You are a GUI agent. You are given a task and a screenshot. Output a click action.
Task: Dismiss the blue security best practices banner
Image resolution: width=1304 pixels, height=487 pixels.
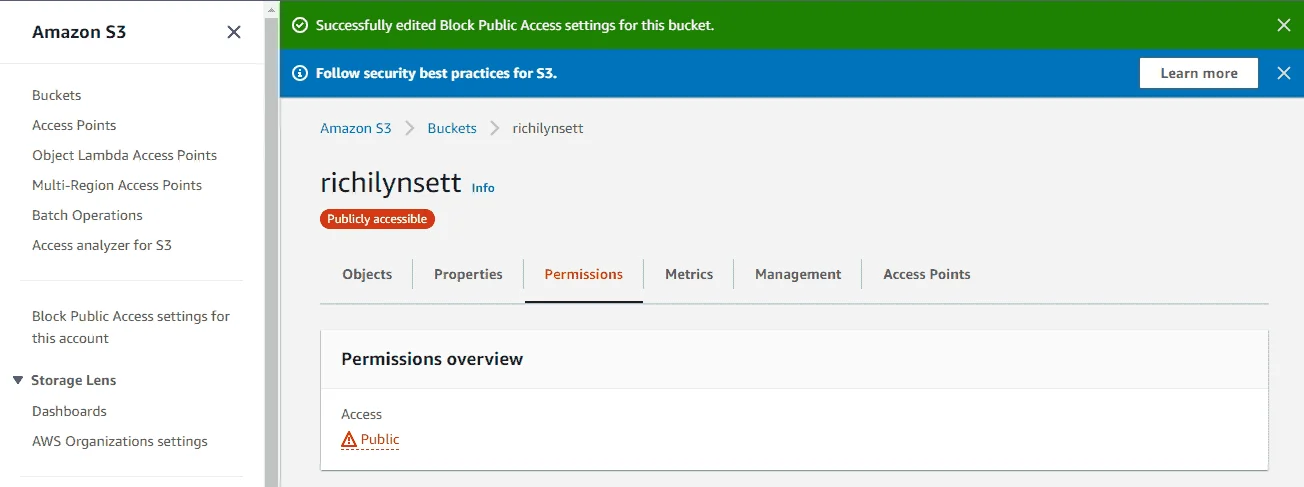(1284, 73)
